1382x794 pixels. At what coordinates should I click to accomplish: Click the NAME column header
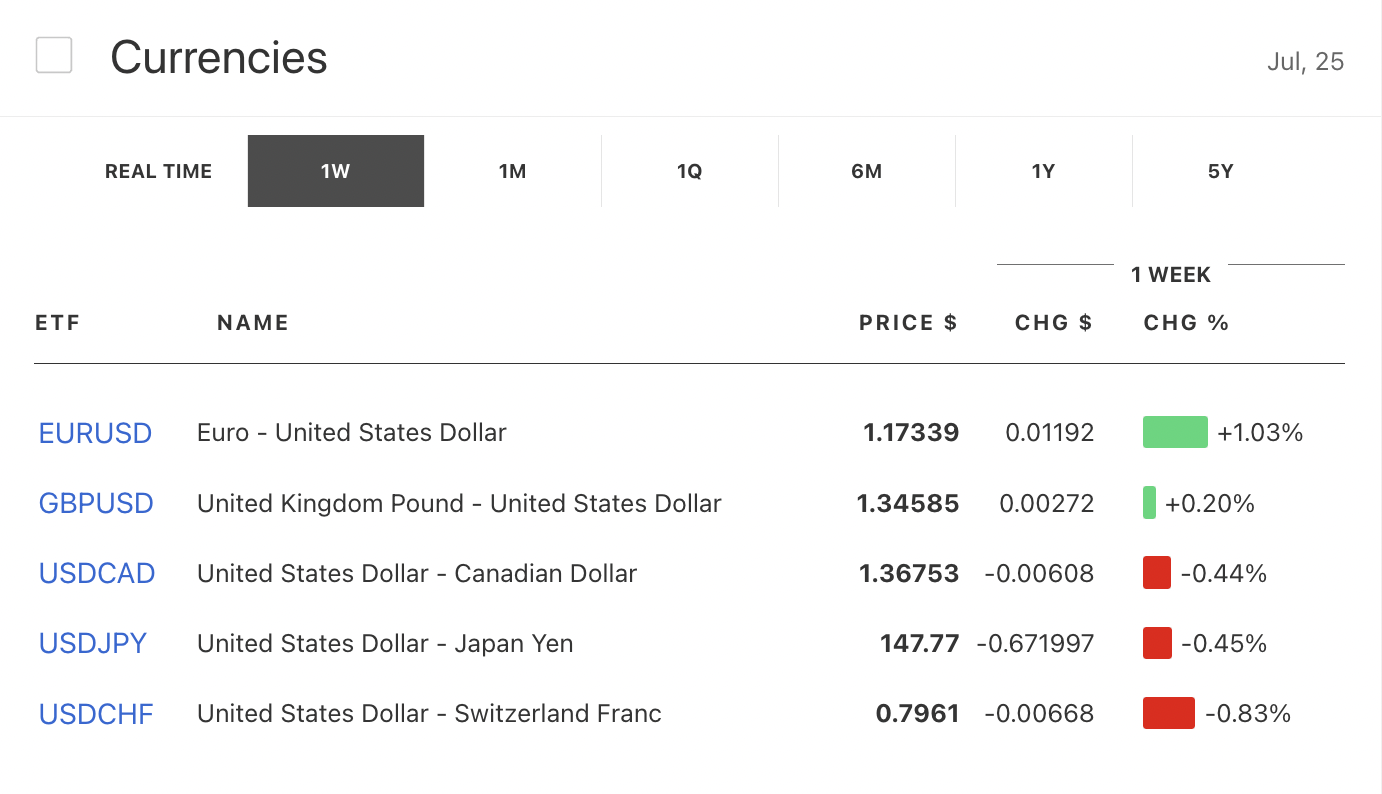(253, 323)
